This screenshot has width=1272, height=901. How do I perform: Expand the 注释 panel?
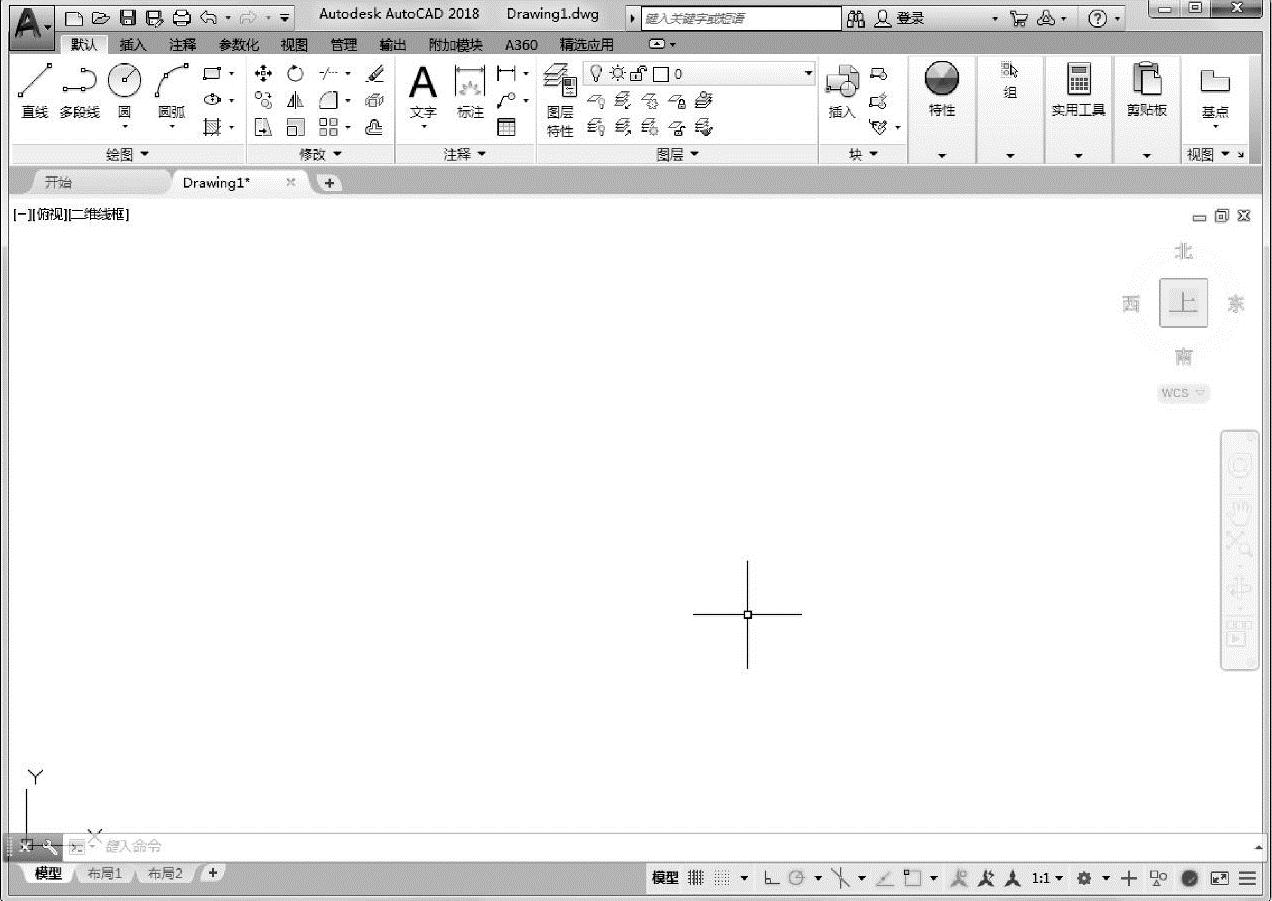[465, 154]
